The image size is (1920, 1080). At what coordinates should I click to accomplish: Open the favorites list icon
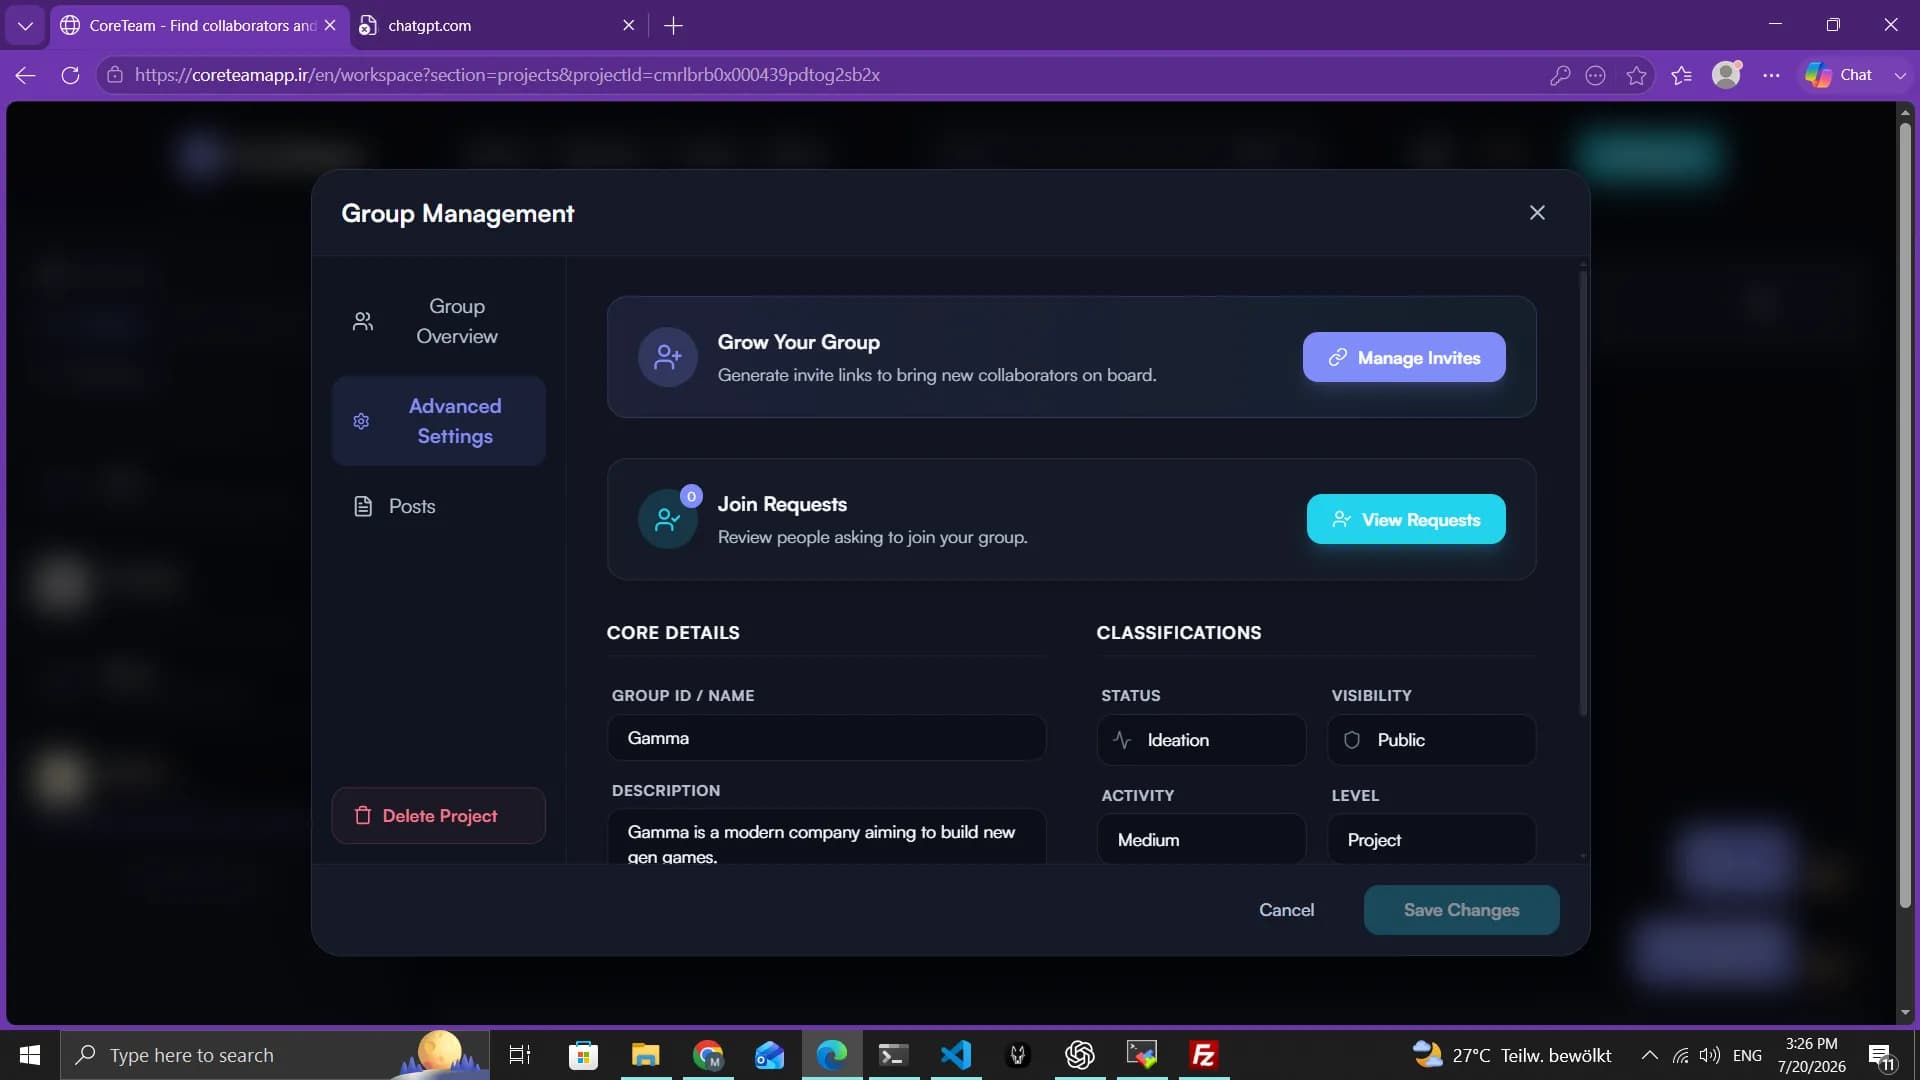pos(1682,75)
